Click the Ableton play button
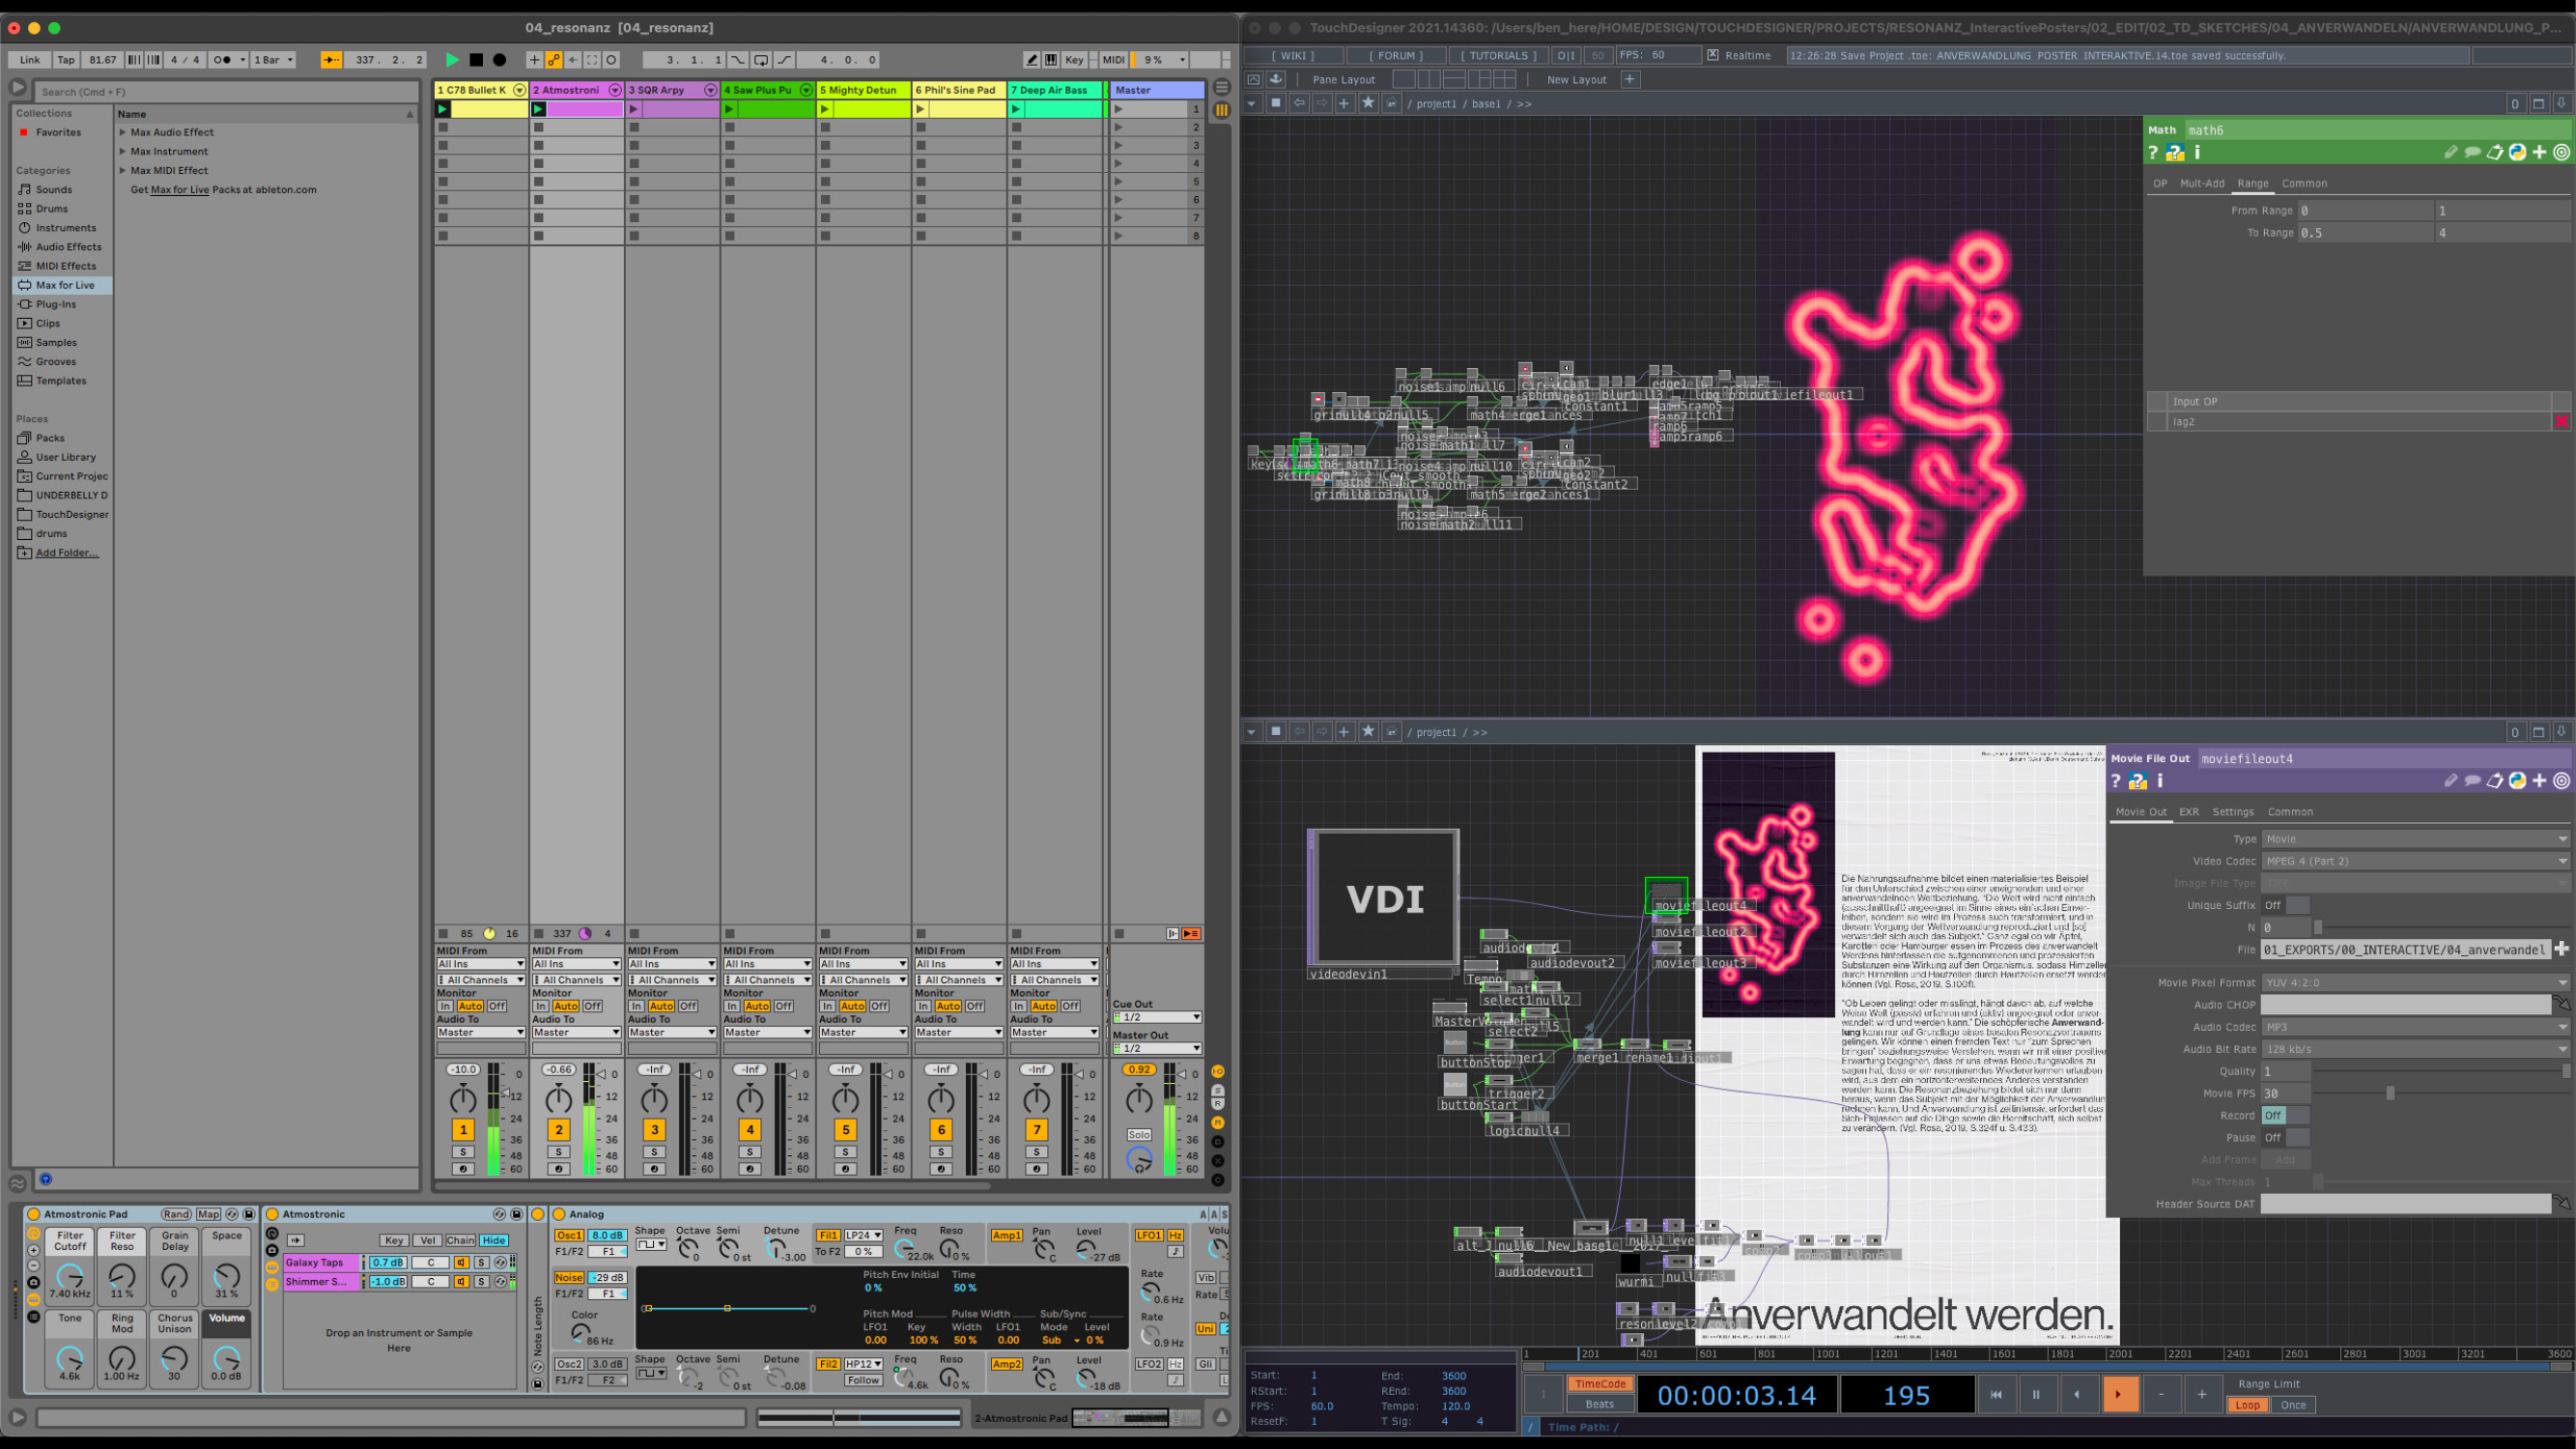The image size is (2576, 1449). click(x=452, y=60)
